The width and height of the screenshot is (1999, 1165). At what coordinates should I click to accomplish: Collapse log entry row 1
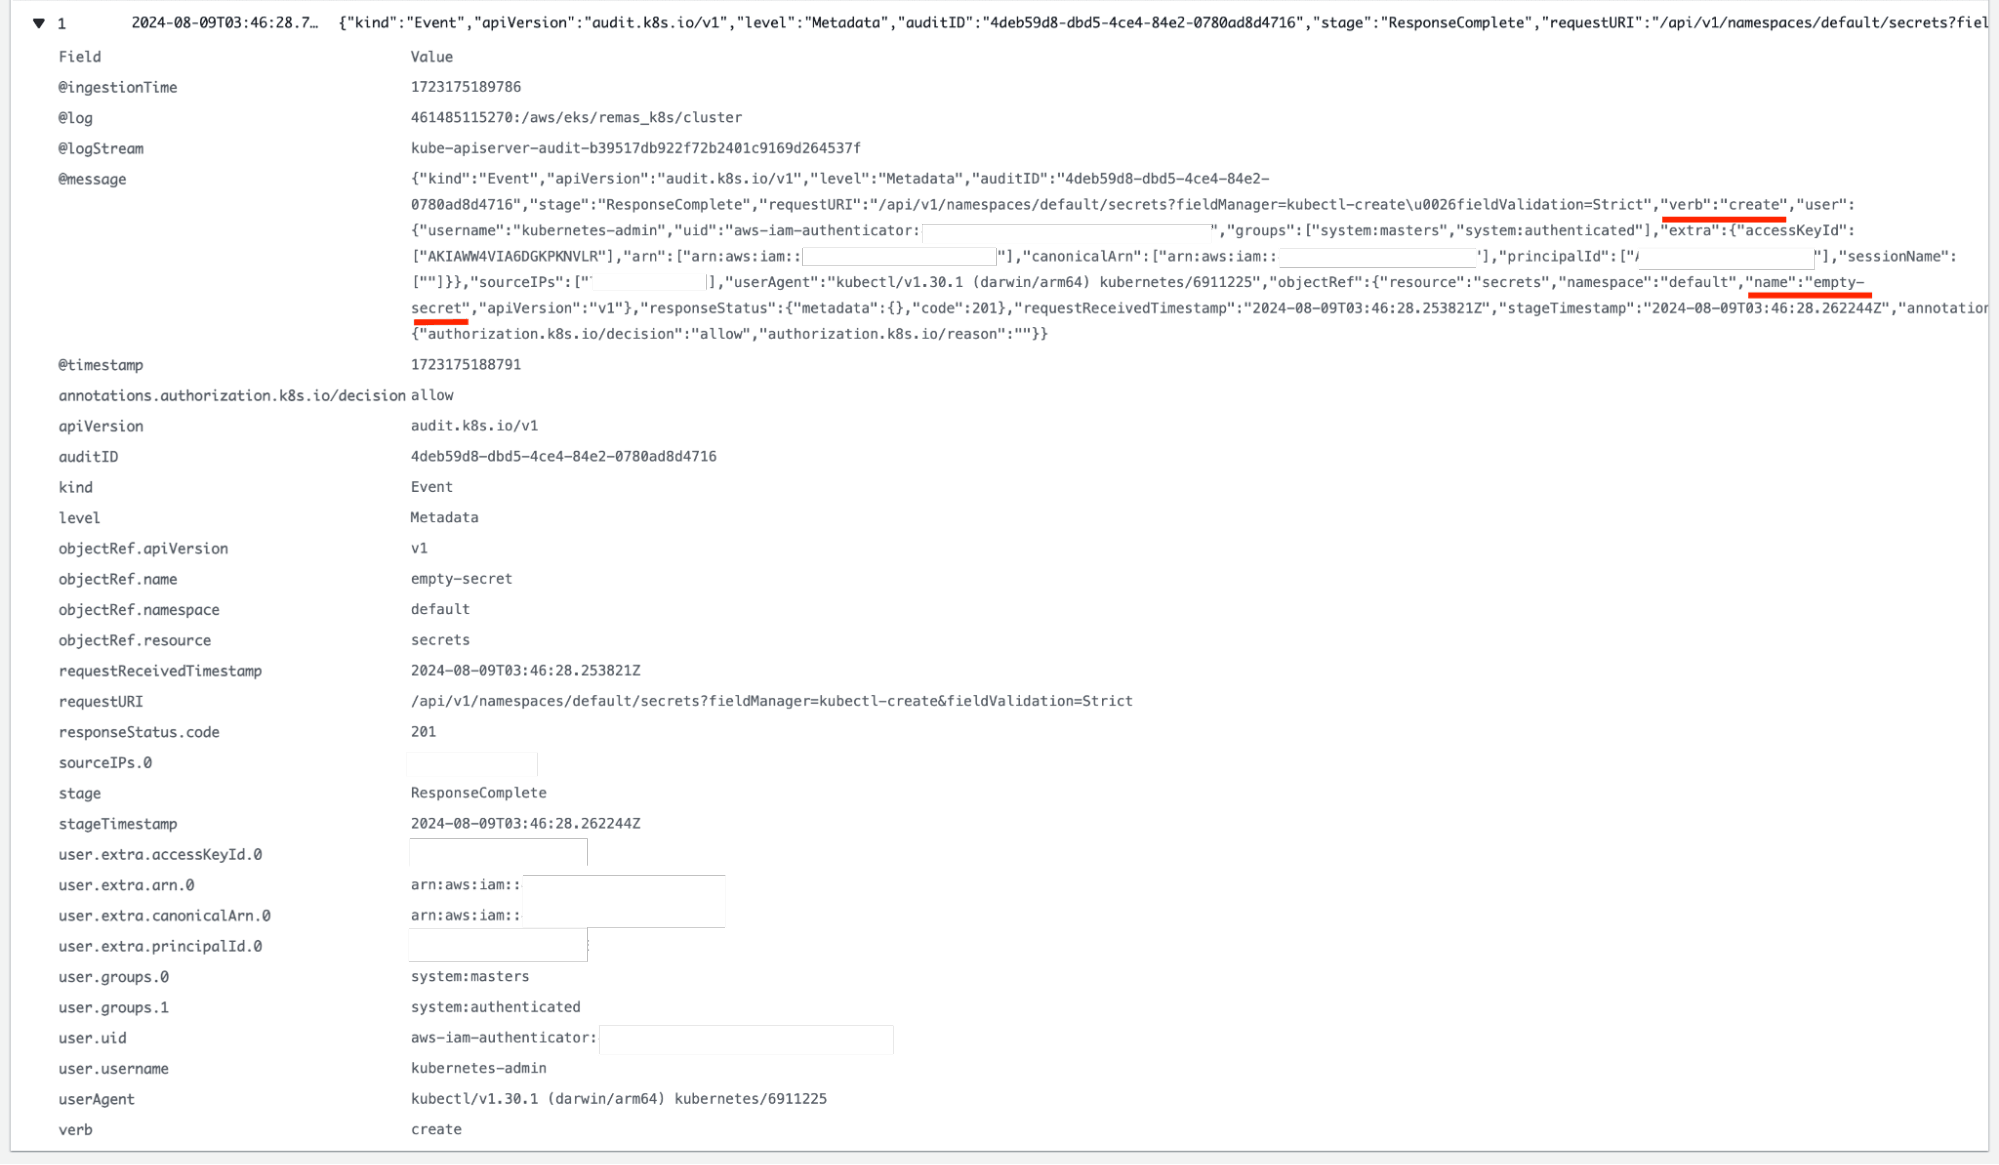click(x=39, y=23)
